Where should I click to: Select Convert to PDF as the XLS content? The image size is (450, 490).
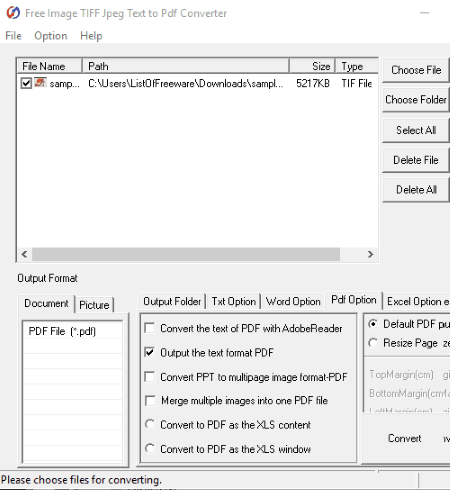150,424
